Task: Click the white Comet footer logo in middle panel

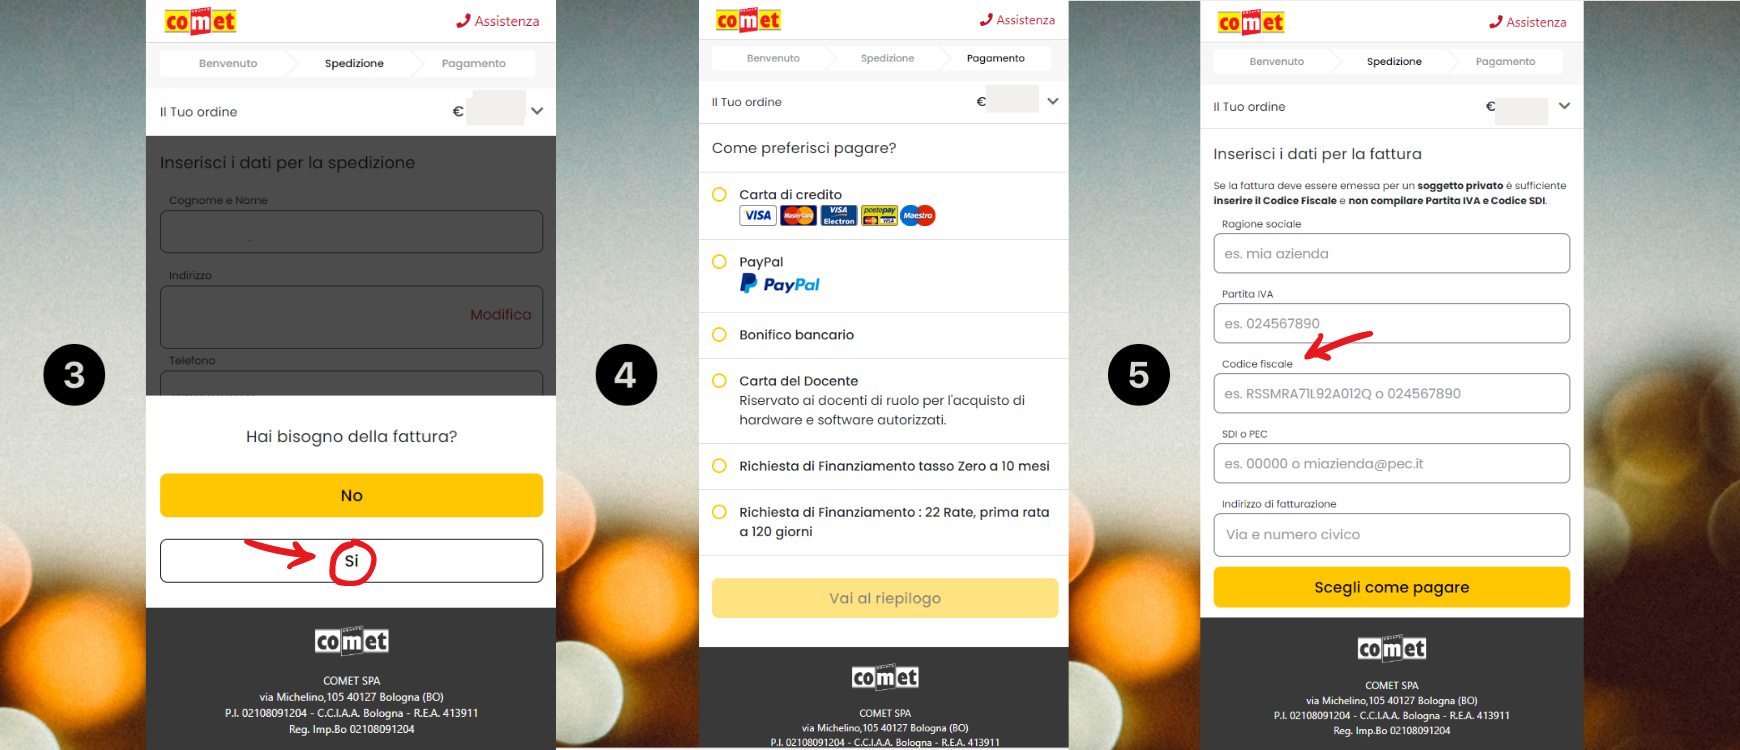Action: click(x=885, y=677)
